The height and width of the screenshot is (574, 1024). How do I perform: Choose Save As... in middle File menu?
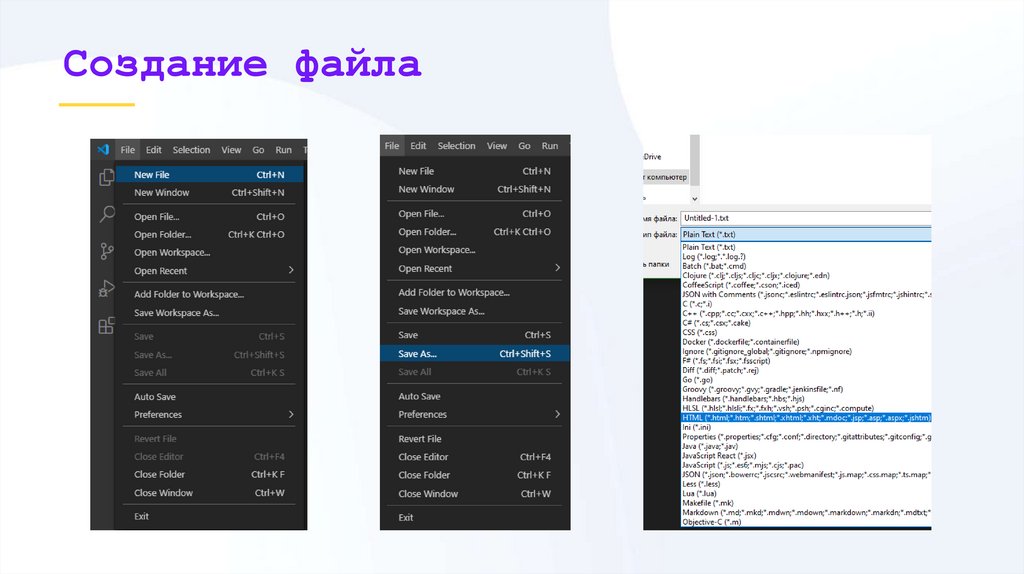475,353
